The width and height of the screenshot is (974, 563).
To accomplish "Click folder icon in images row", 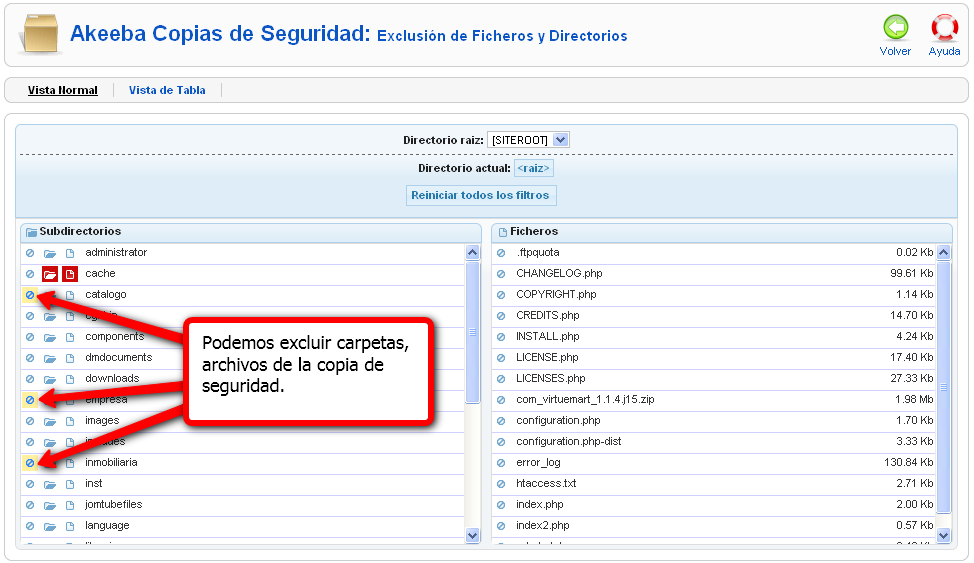I will coord(50,422).
